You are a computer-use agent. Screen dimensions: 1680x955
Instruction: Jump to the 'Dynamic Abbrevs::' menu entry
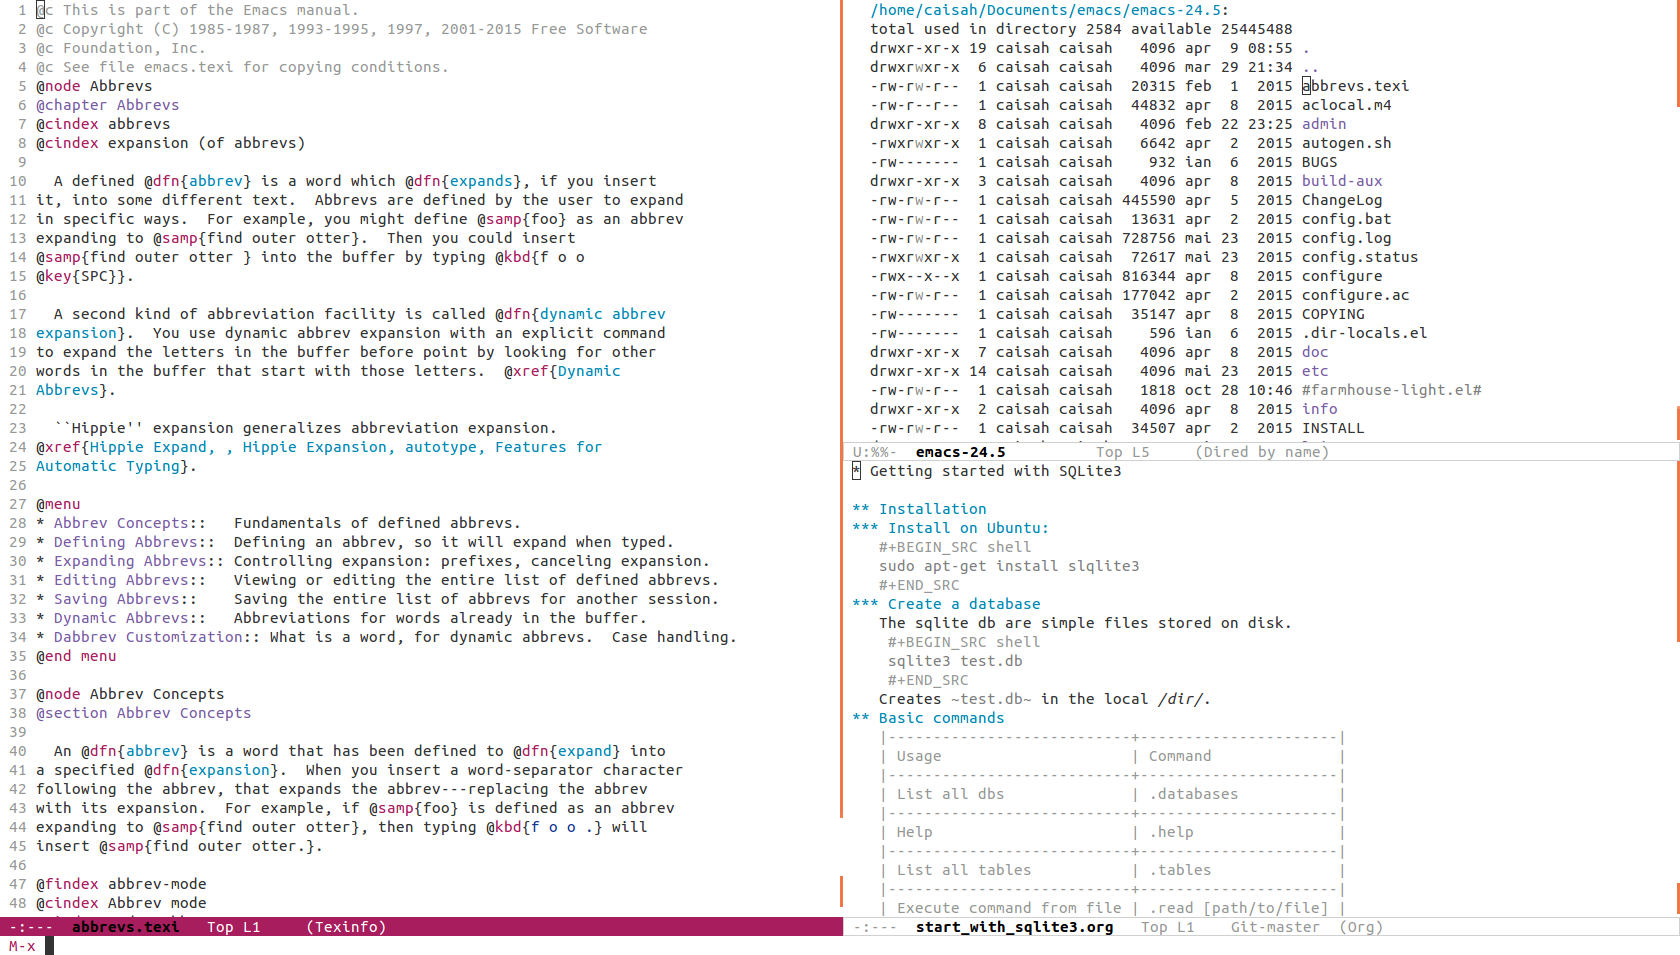click(x=130, y=618)
